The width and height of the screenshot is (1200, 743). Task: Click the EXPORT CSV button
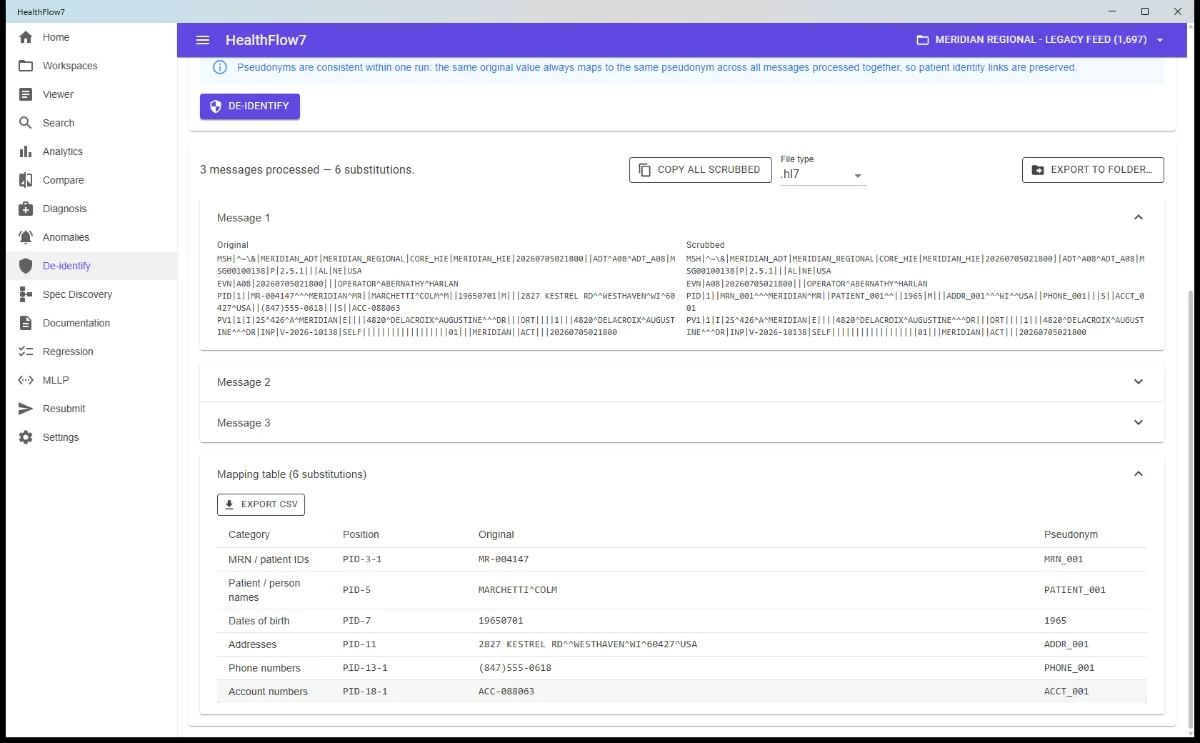pyautogui.click(x=261, y=504)
